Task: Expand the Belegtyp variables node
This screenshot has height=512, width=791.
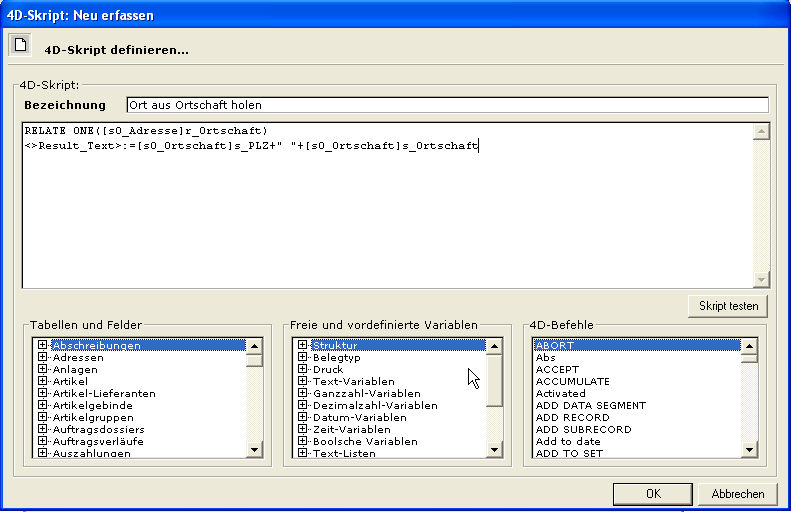Action: tap(303, 358)
